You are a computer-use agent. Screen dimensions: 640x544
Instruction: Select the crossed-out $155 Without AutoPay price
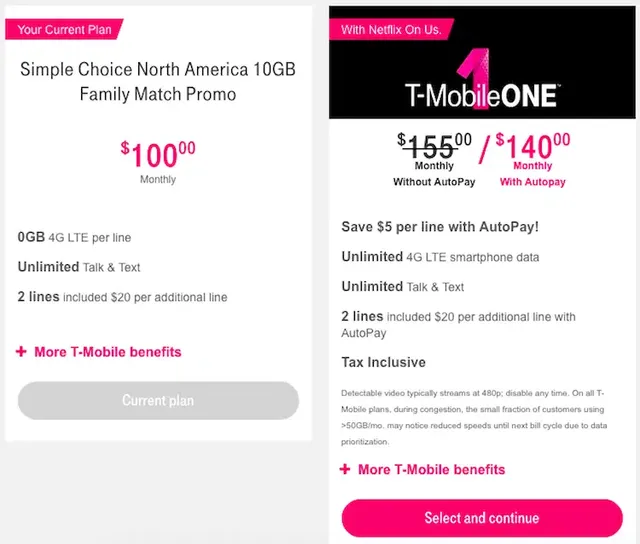coord(434,158)
